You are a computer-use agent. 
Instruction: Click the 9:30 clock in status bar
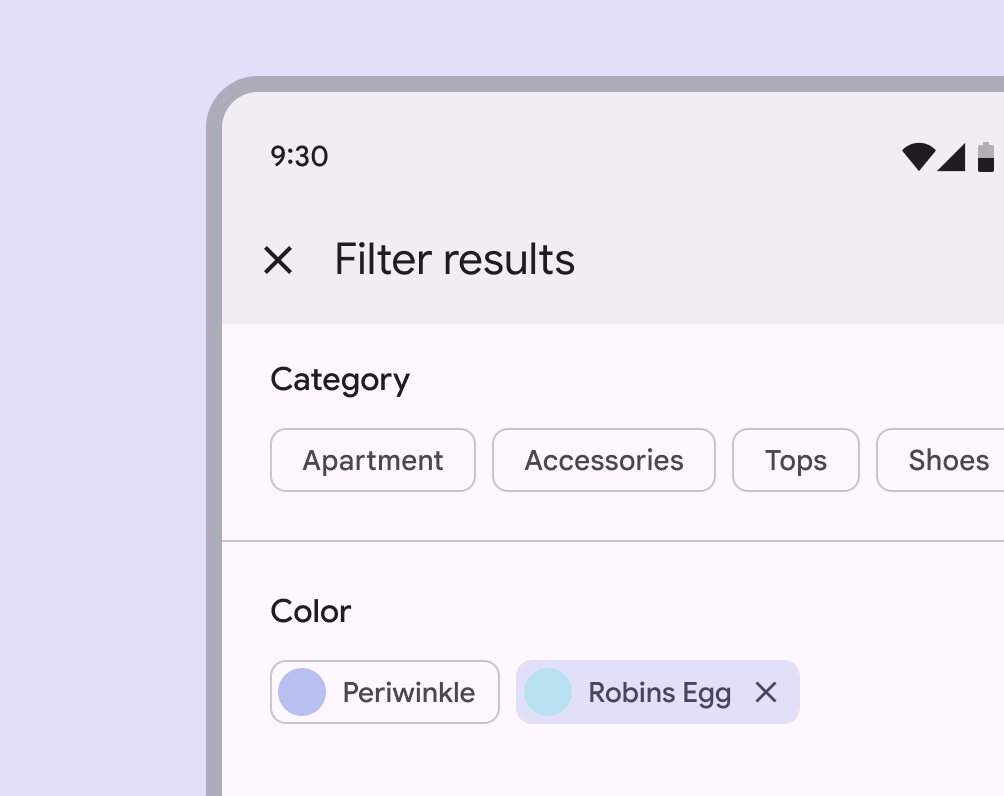[299, 157]
